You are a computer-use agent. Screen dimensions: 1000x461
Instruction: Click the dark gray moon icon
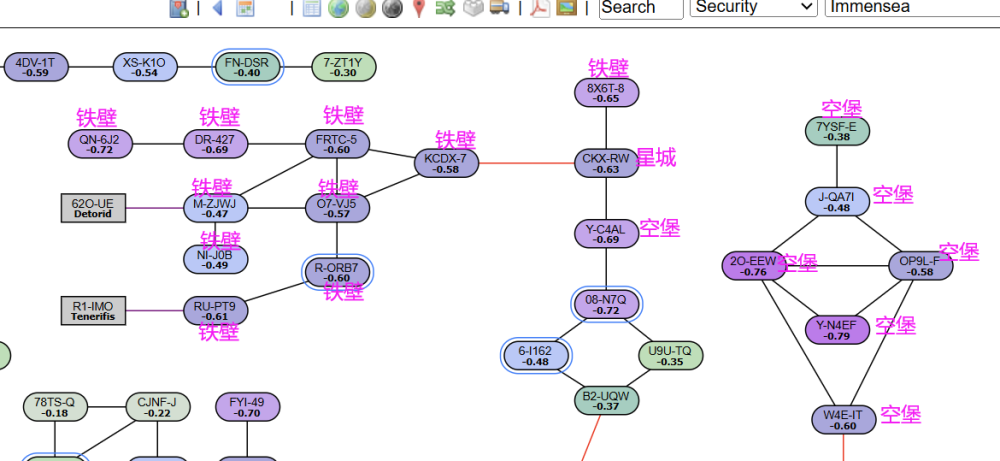pyautogui.click(x=392, y=8)
